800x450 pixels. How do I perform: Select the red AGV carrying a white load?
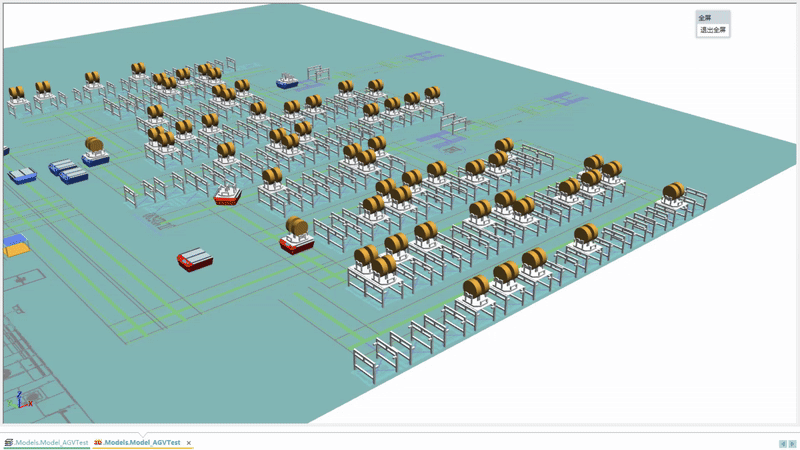pos(228,194)
